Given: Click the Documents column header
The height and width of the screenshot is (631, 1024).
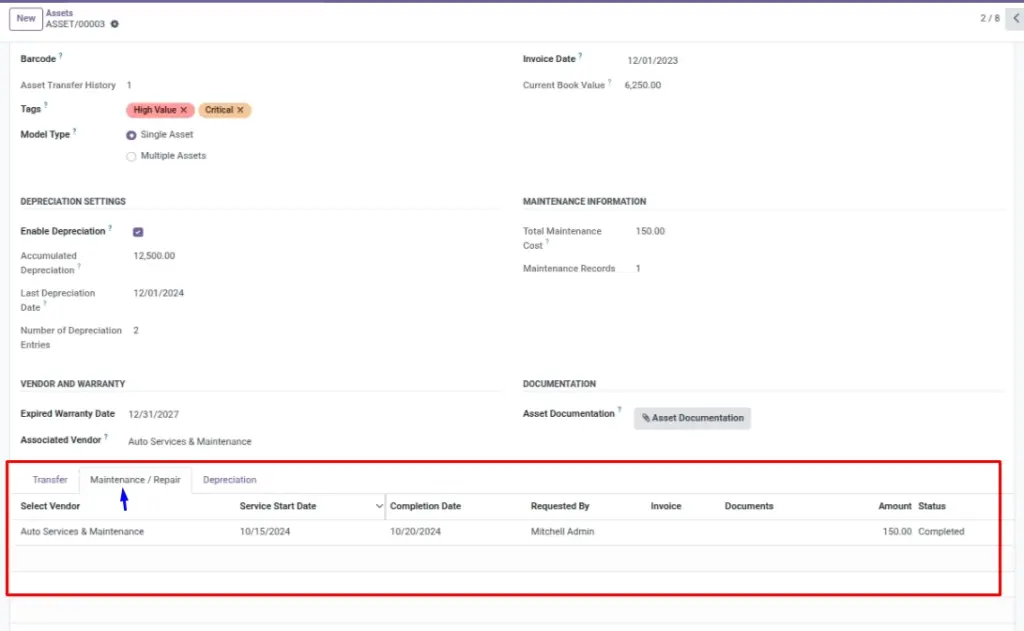Looking at the screenshot, I should point(748,506).
